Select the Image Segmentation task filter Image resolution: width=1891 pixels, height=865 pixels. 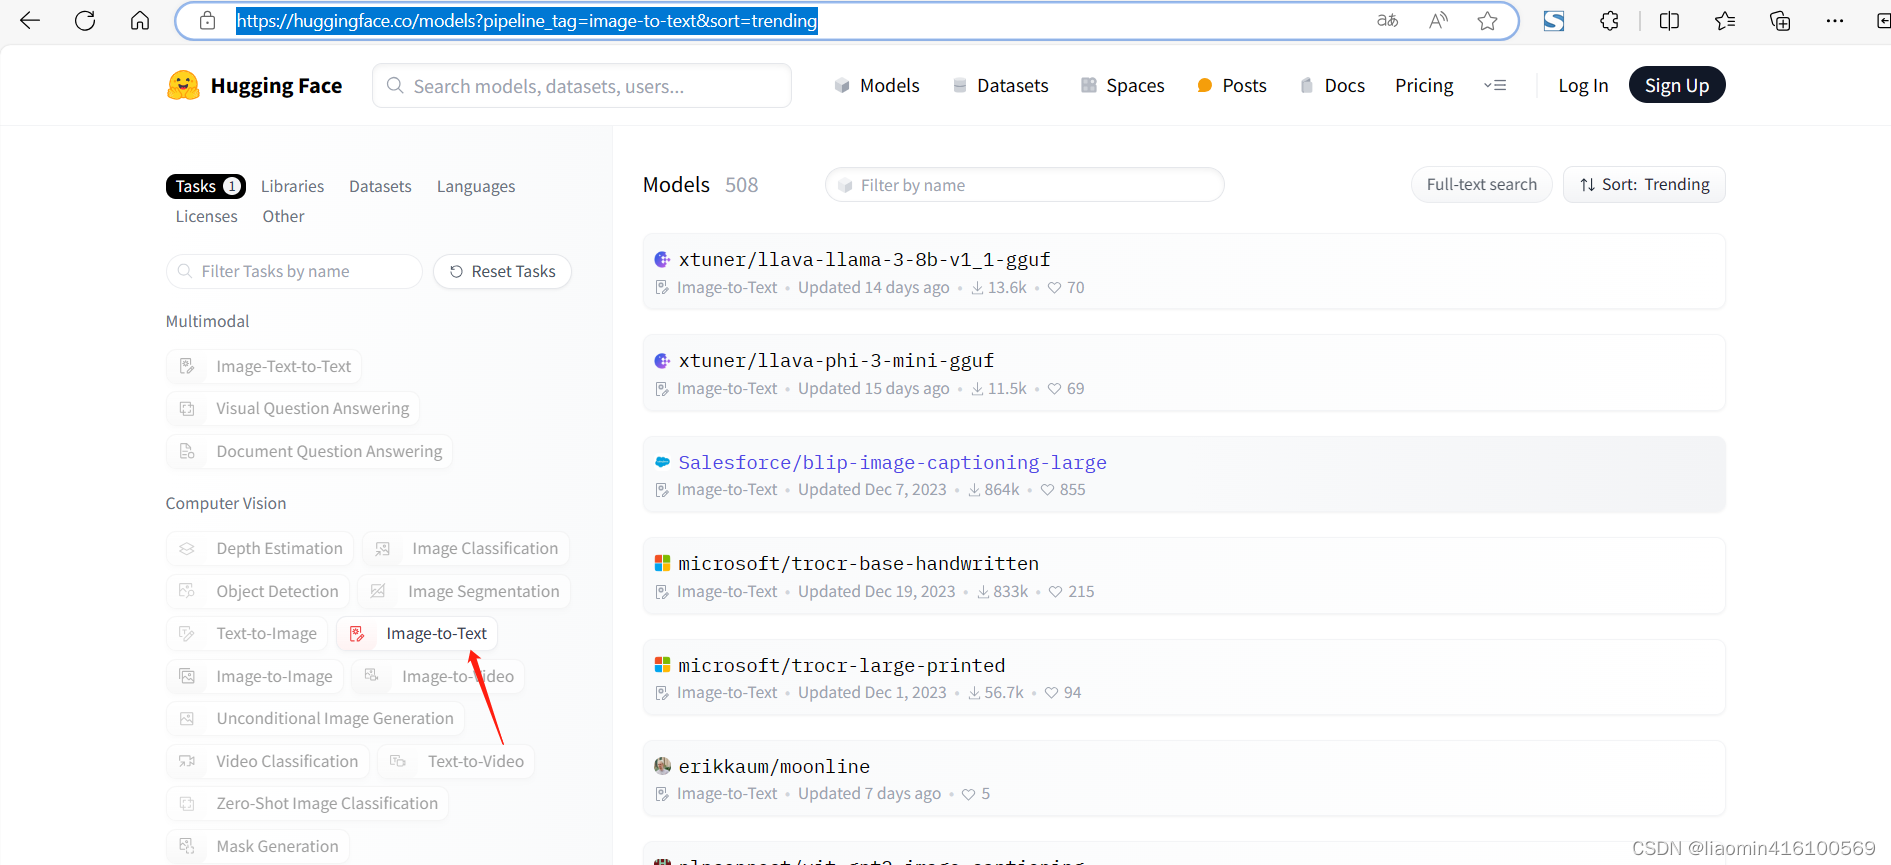click(x=464, y=591)
